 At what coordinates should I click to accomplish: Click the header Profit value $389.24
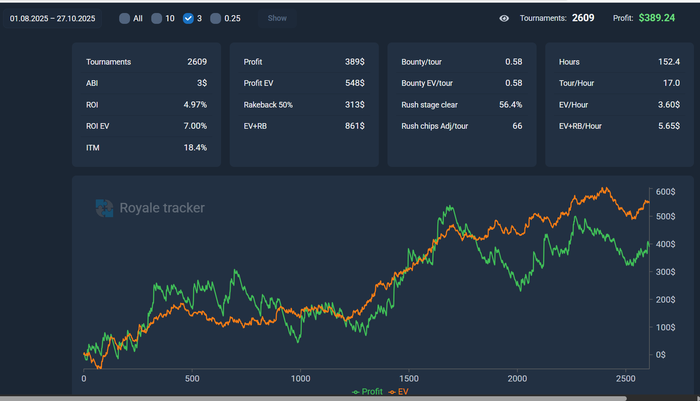pyautogui.click(x=657, y=18)
